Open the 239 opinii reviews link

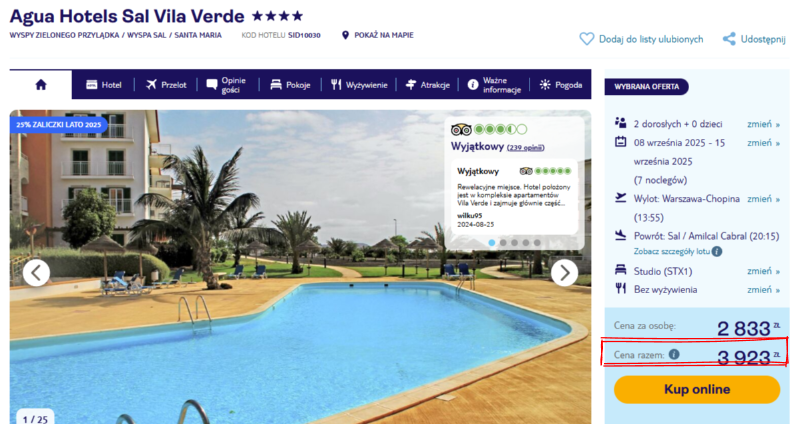[525, 148]
